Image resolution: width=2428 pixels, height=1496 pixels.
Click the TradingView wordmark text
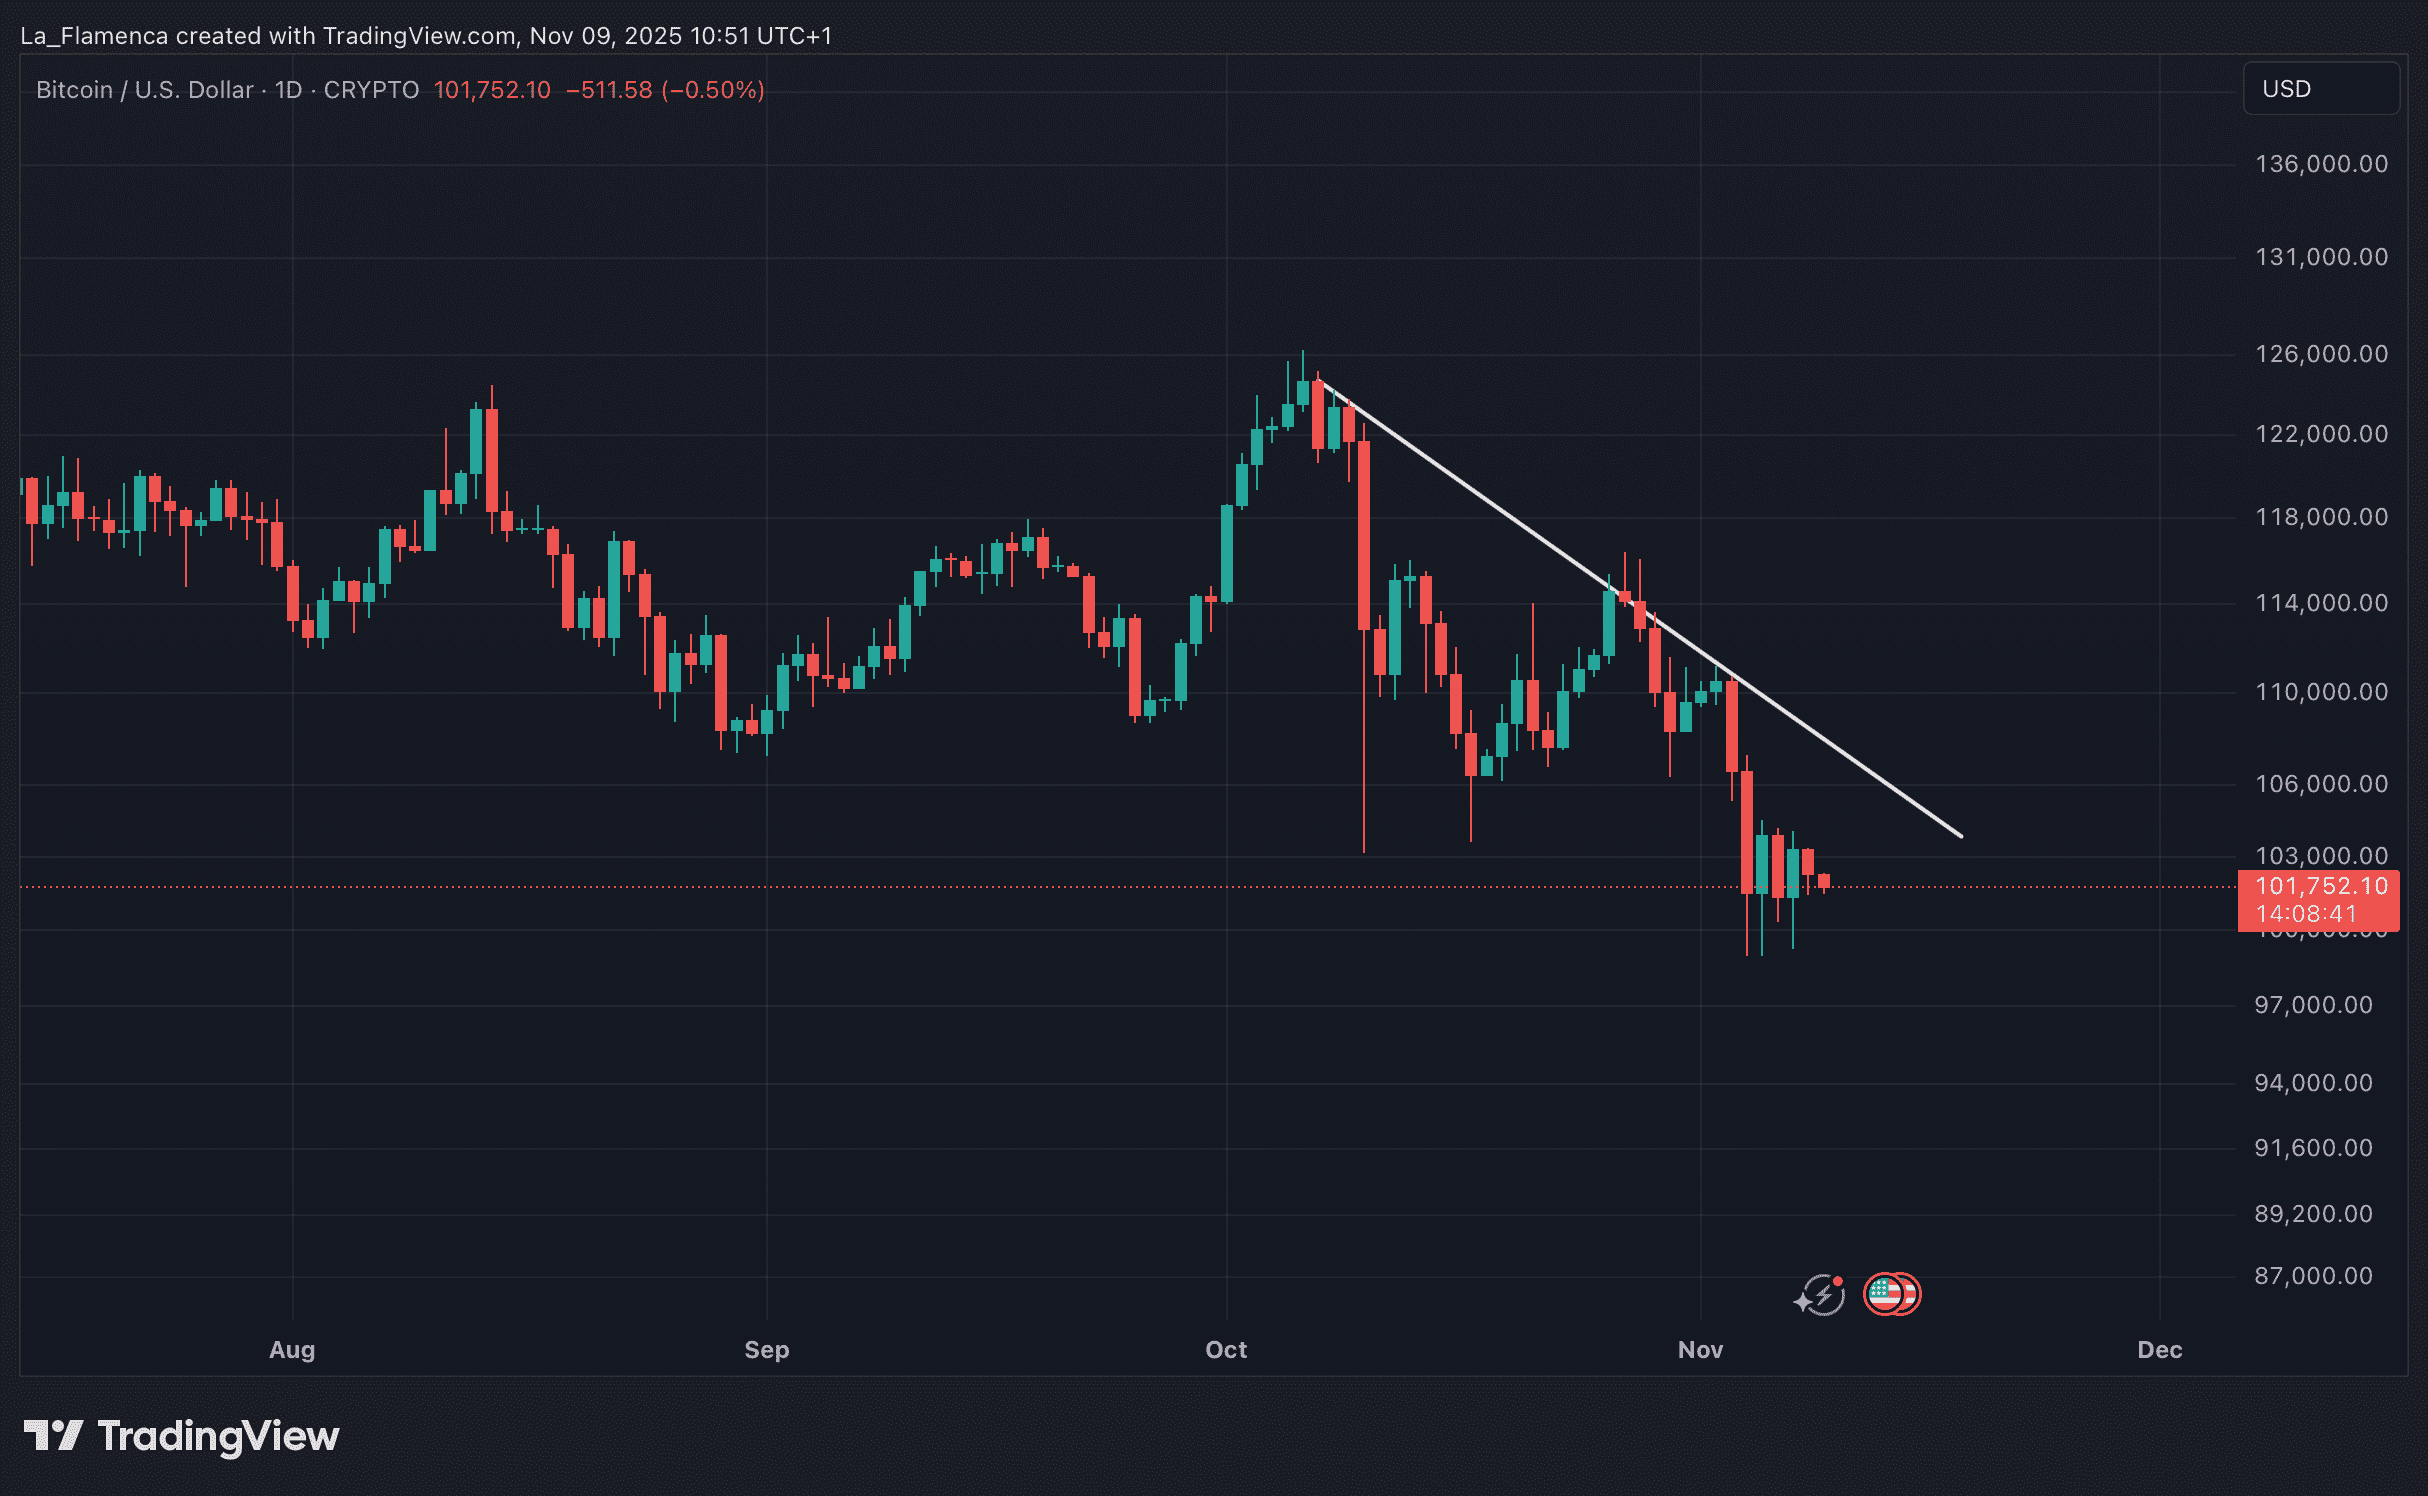click(x=218, y=1436)
